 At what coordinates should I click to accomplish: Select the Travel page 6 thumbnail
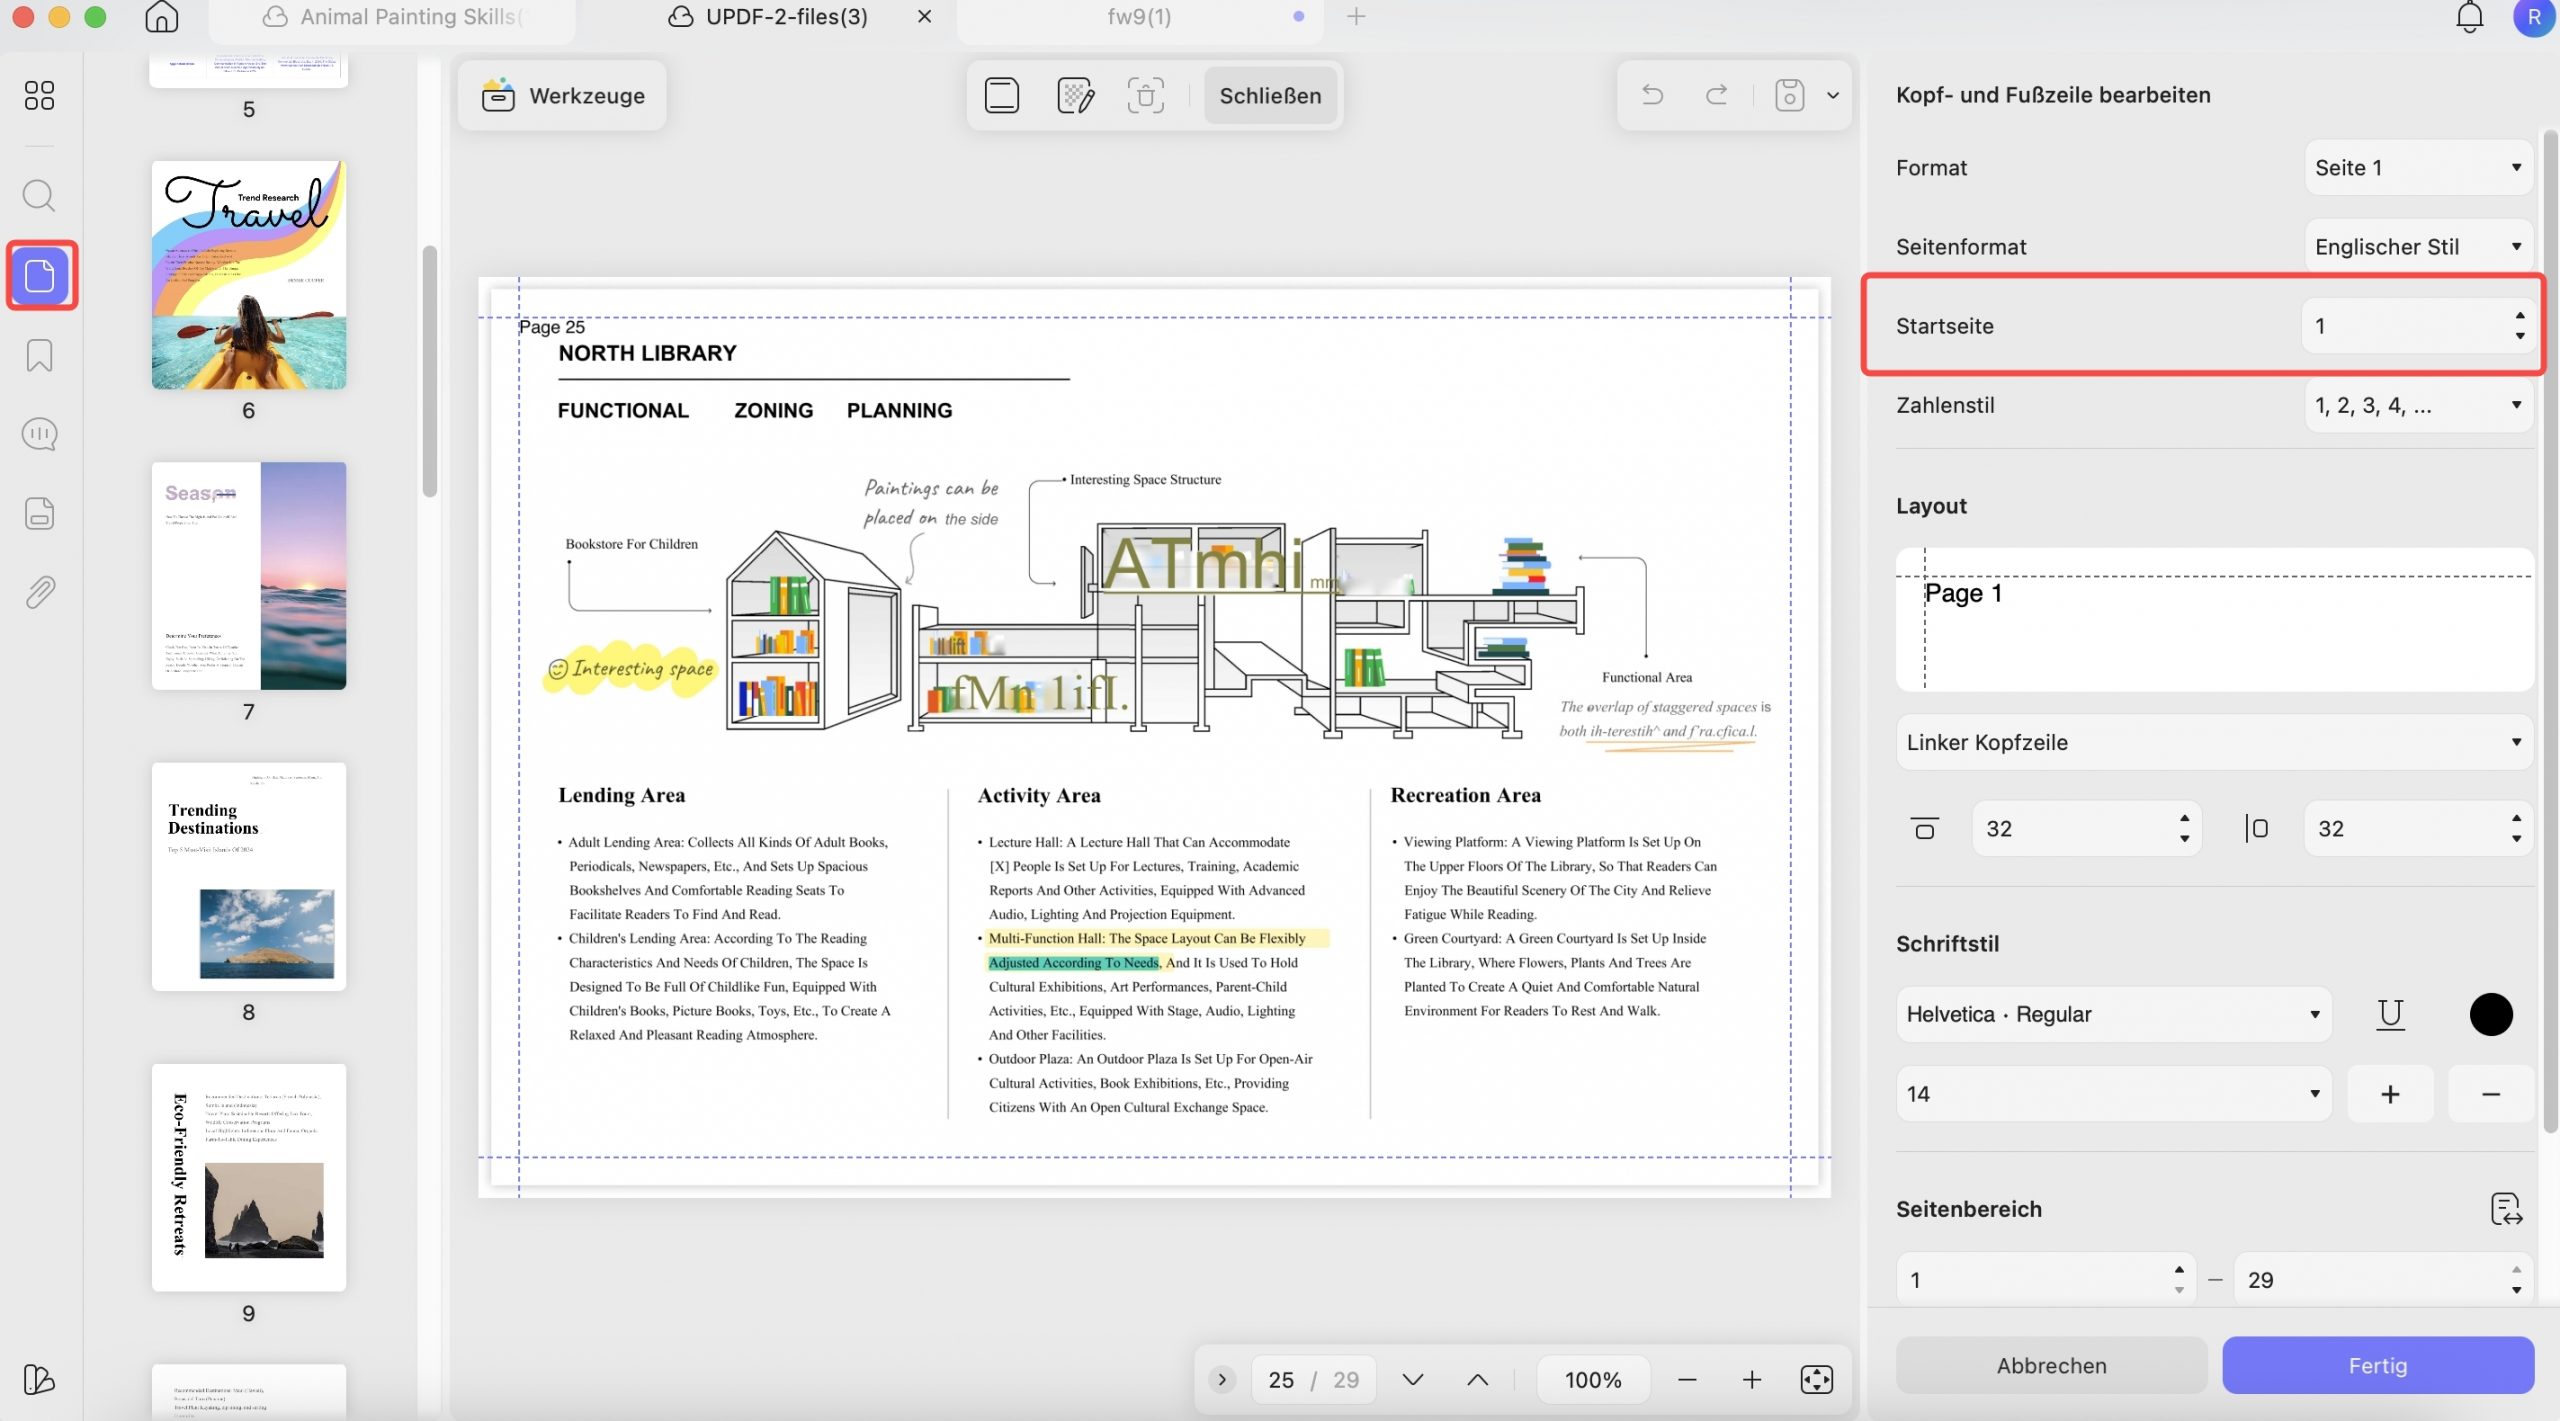pyautogui.click(x=249, y=275)
